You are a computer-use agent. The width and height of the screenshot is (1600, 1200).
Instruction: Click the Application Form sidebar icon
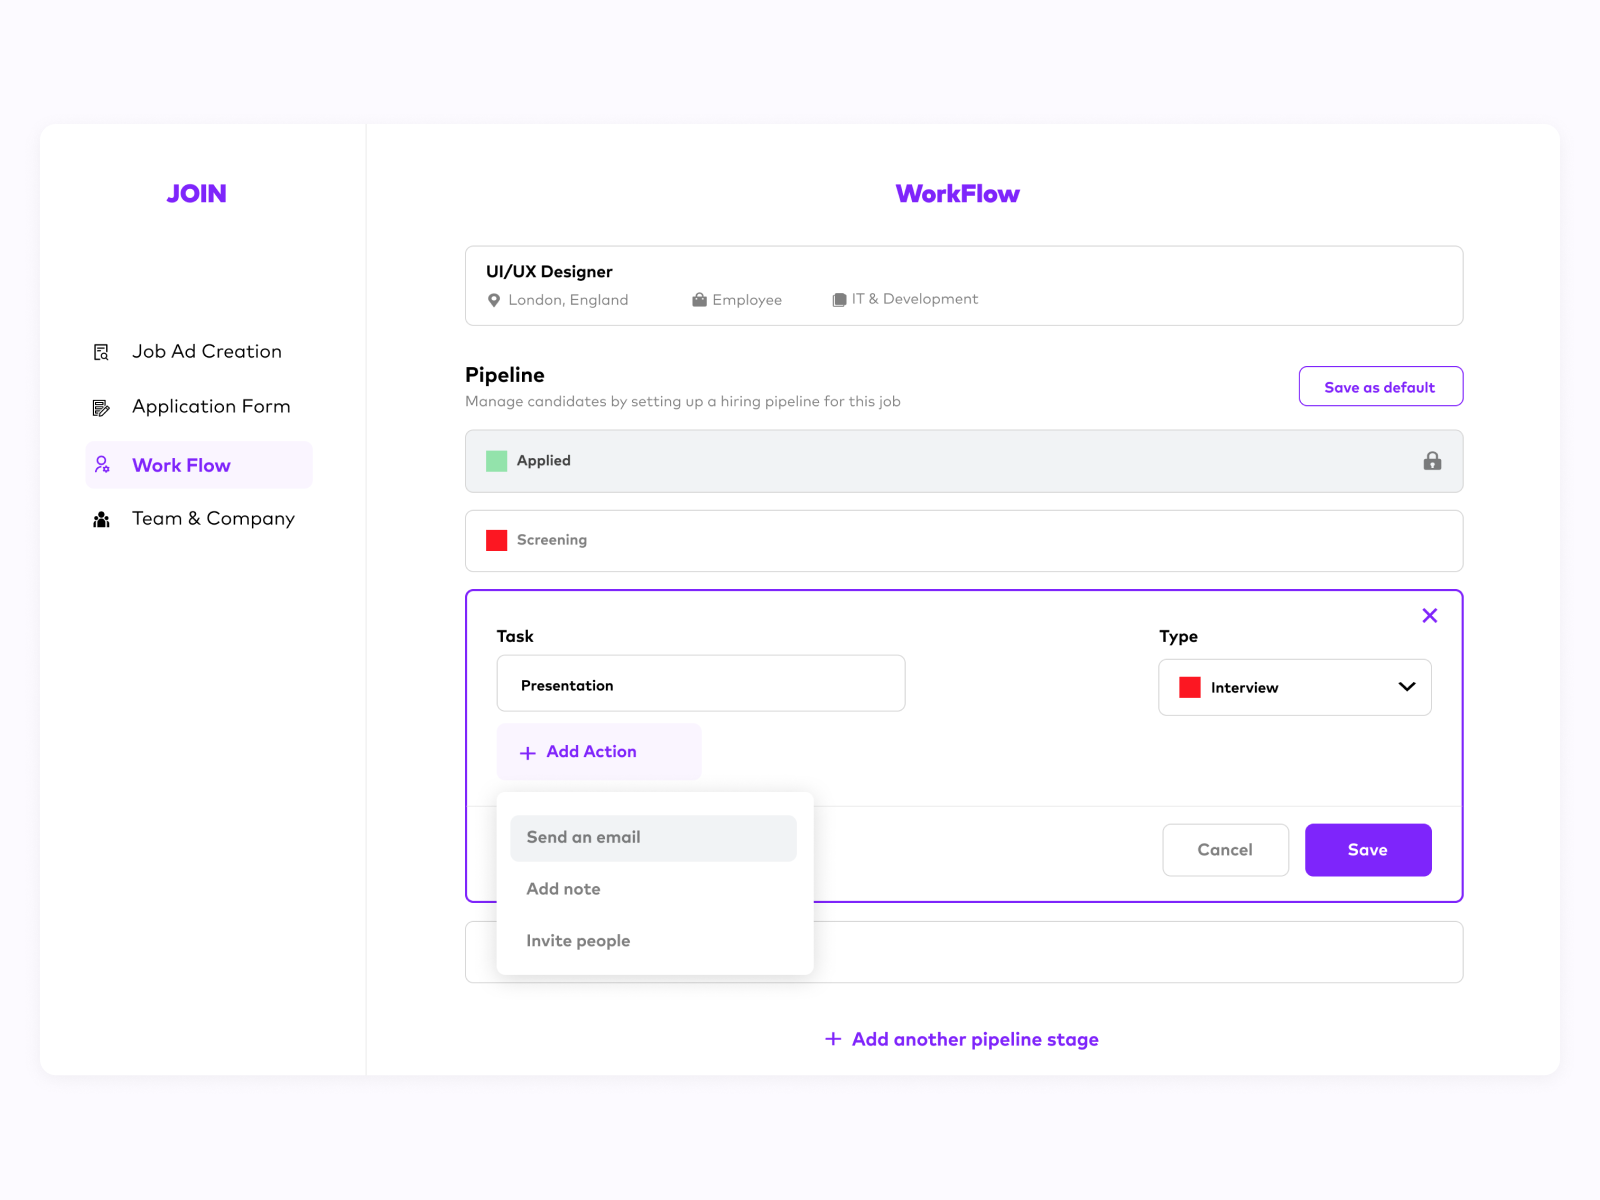(101, 406)
